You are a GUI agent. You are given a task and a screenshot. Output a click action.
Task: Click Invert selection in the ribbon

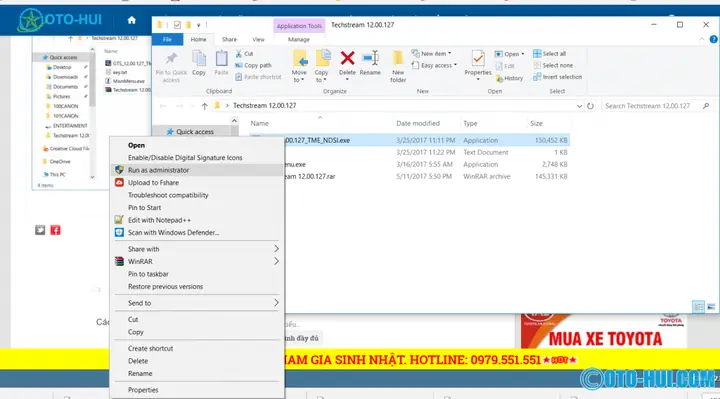[557, 77]
